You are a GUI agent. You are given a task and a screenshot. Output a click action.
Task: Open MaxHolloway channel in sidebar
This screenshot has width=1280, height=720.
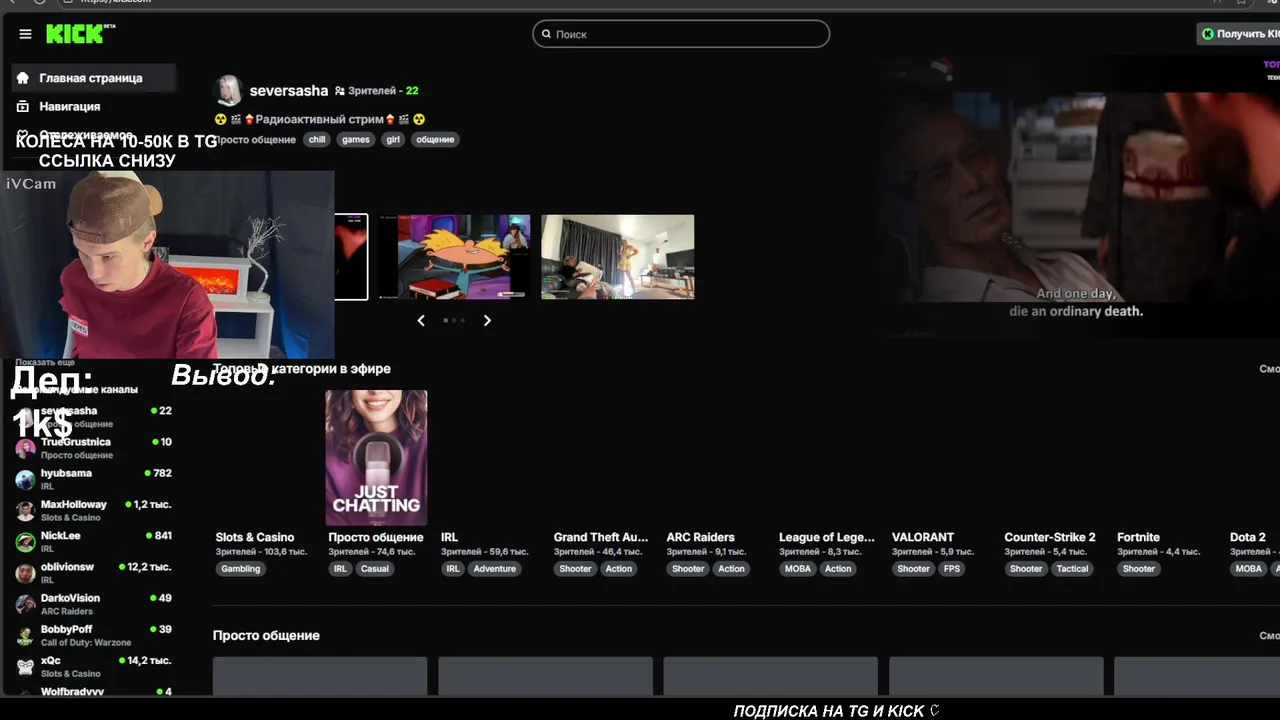coord(94,510)
